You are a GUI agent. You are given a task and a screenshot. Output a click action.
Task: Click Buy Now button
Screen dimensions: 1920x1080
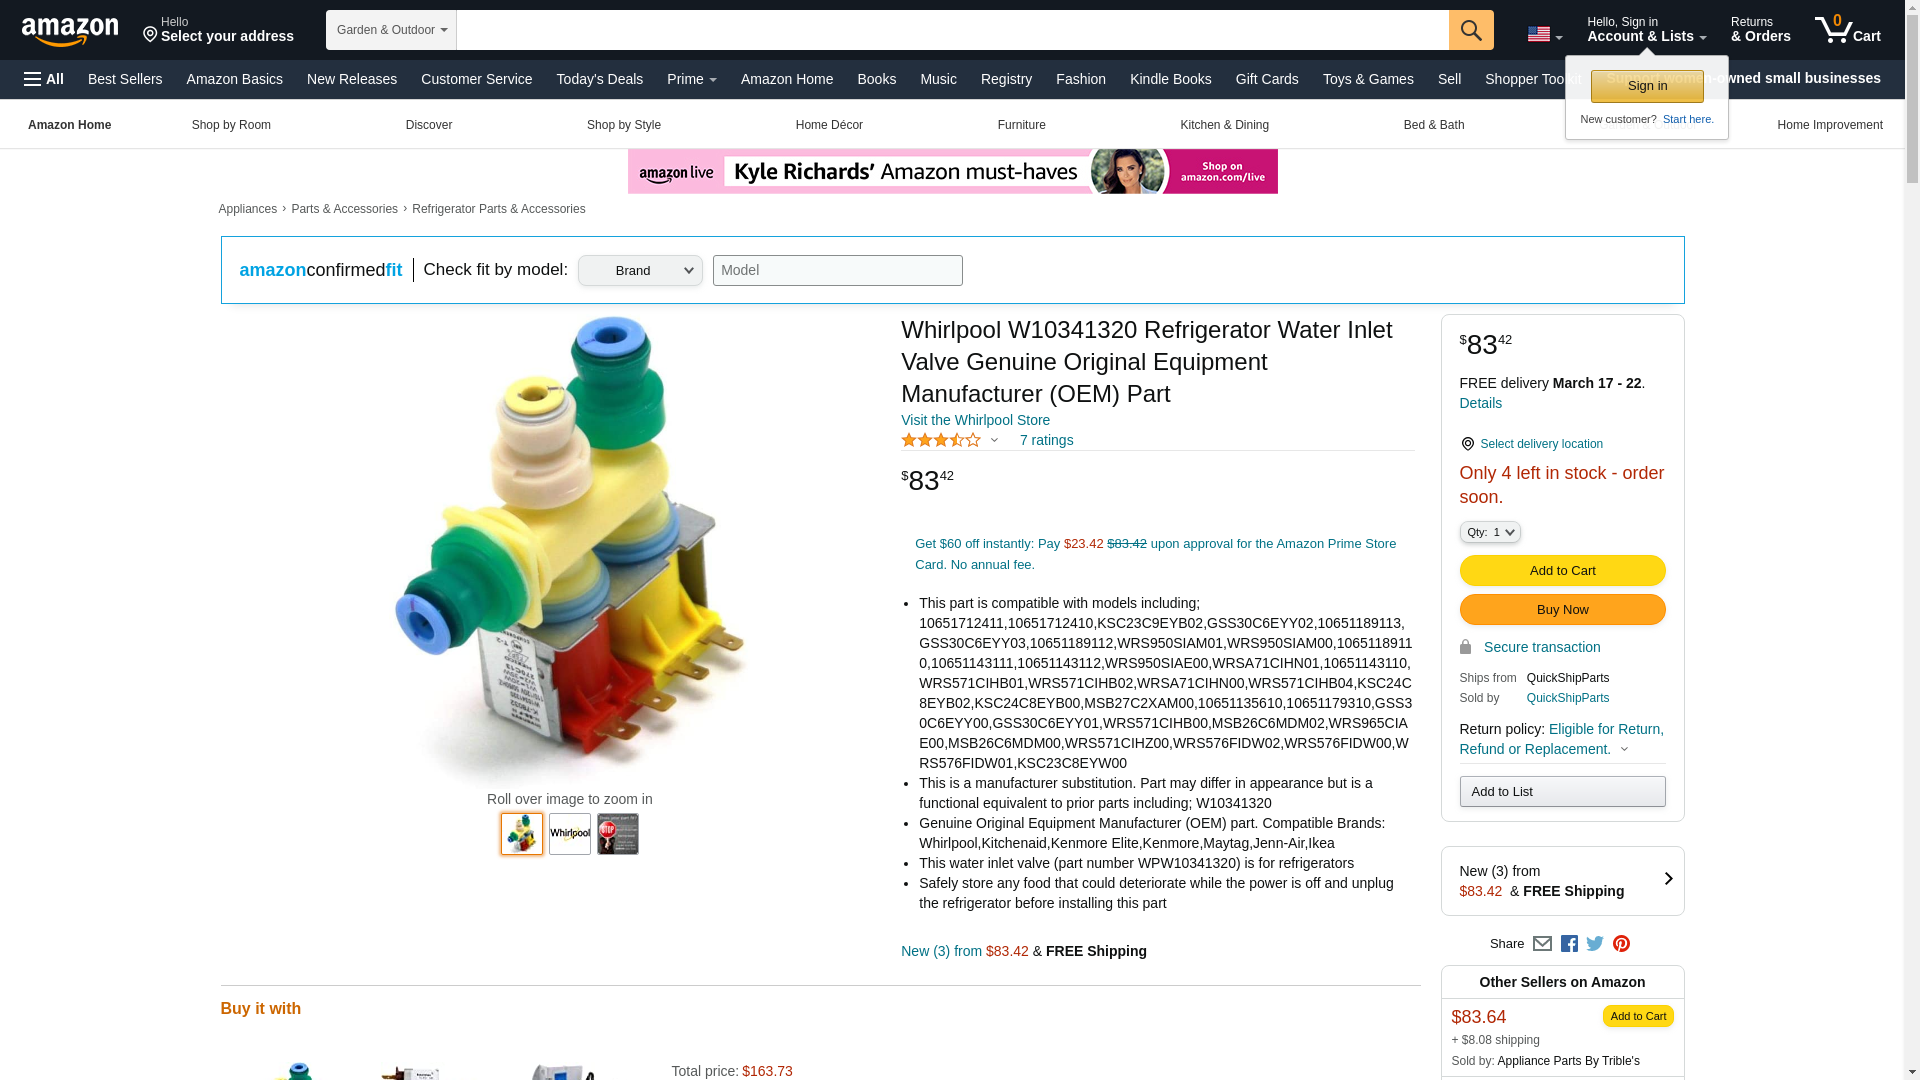[1562, 610]
